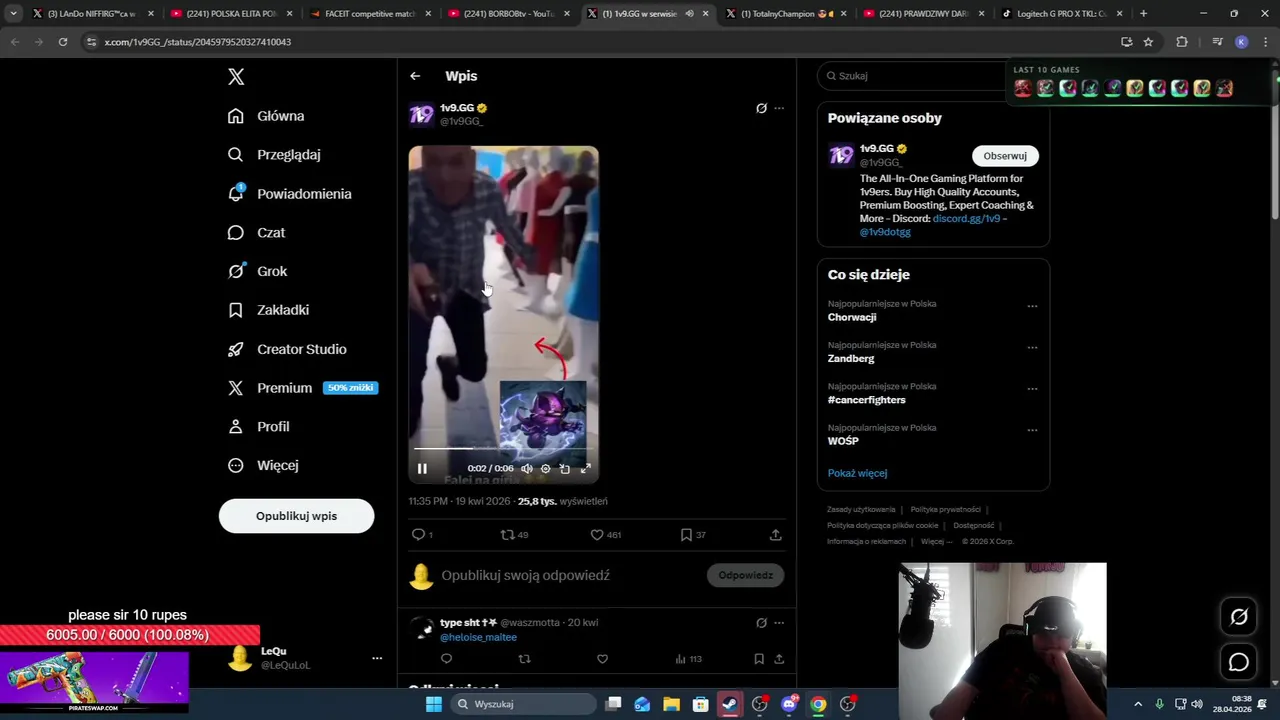Expand video to fullscreen

586,468
